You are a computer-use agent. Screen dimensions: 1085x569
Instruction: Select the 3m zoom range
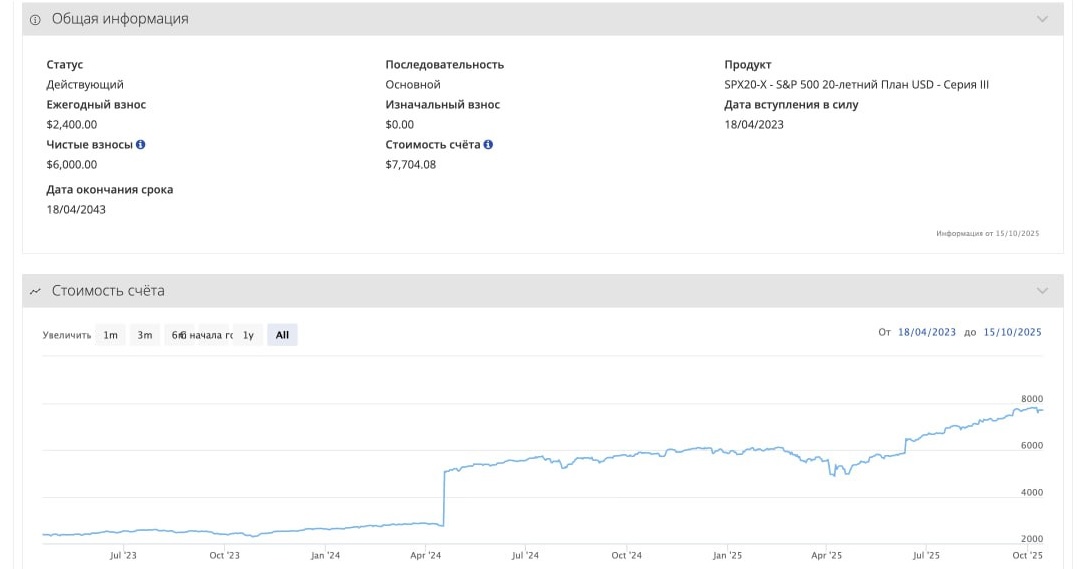[145, 335]
